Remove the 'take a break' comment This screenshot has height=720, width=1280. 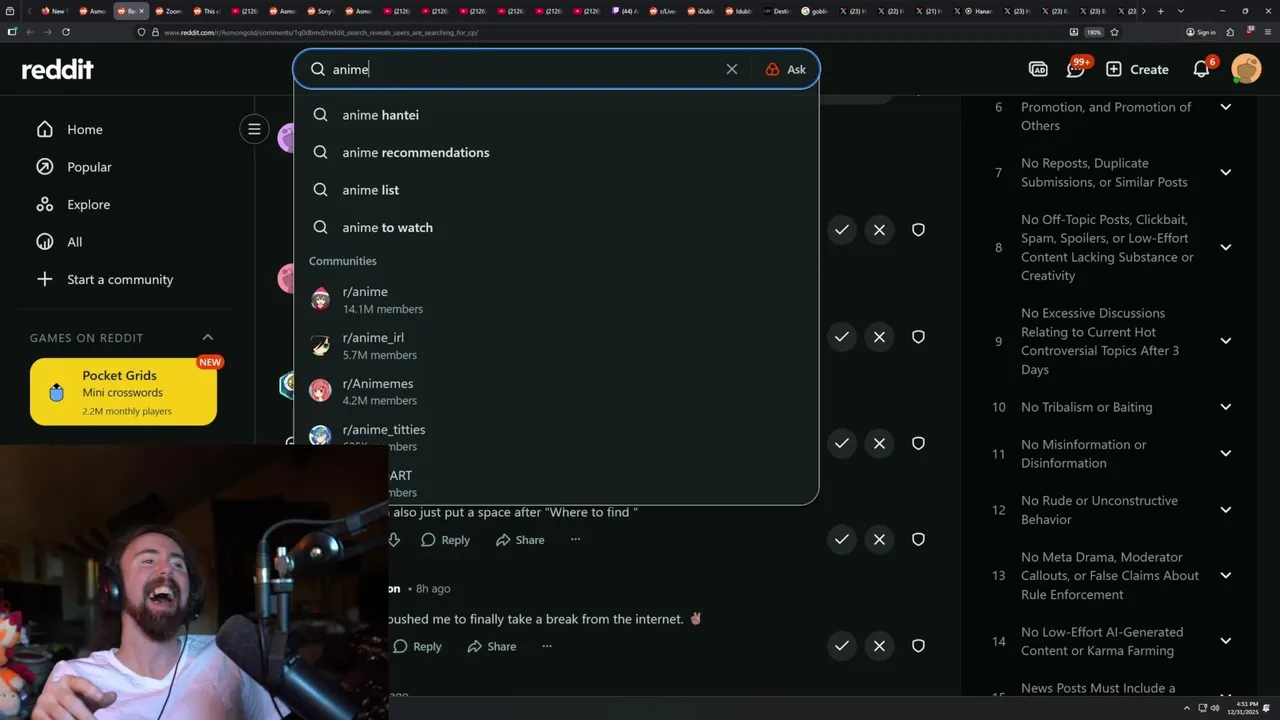[x=879, y=646]
